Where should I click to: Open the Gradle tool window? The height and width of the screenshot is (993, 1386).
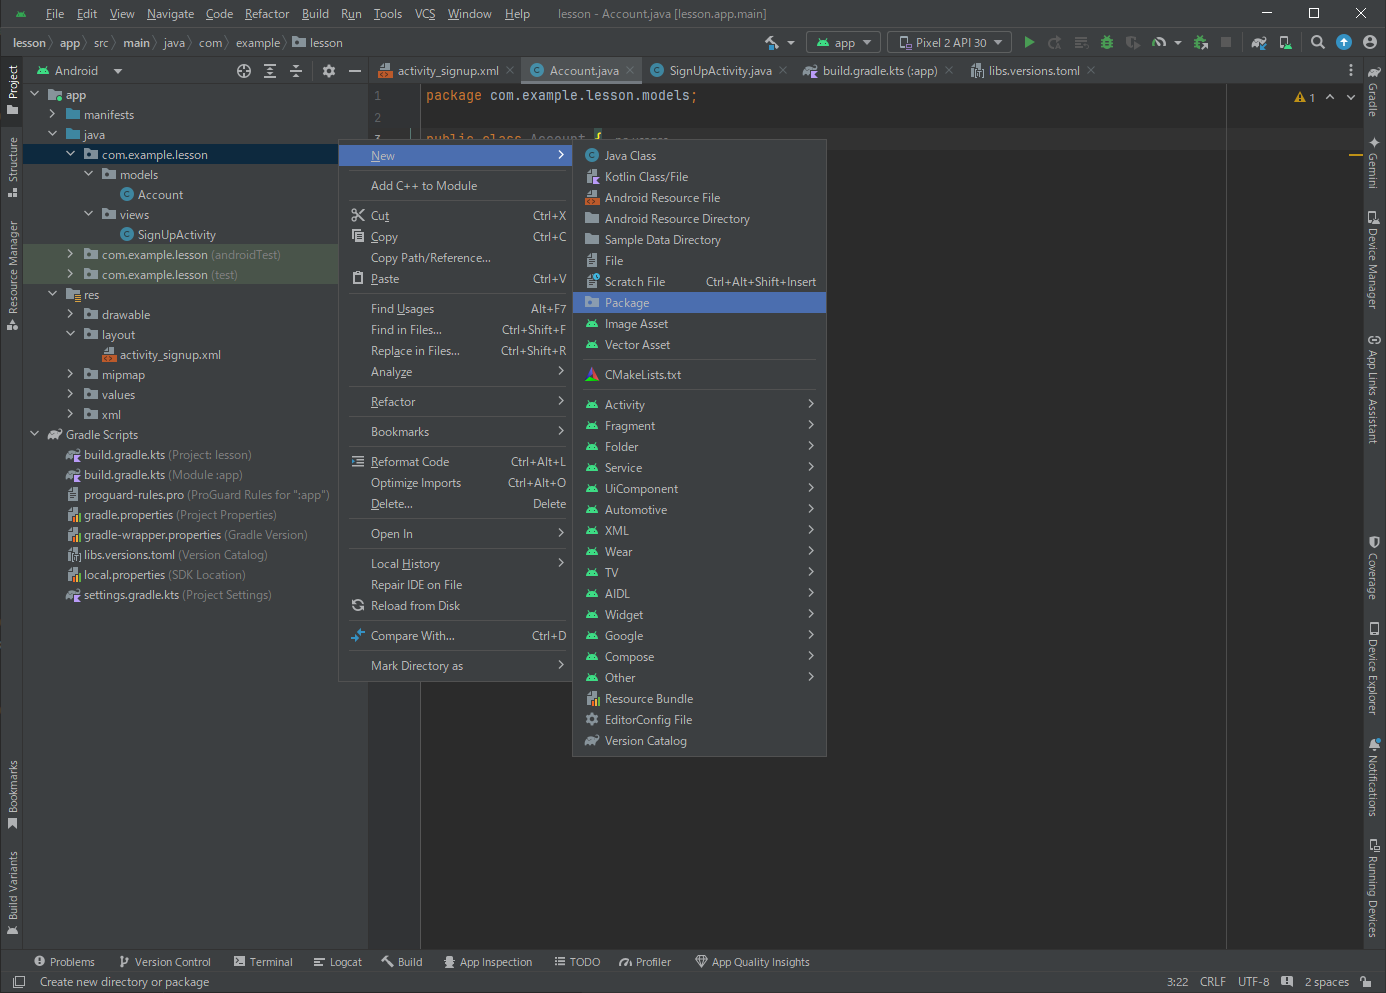[x=1374, y=92]
